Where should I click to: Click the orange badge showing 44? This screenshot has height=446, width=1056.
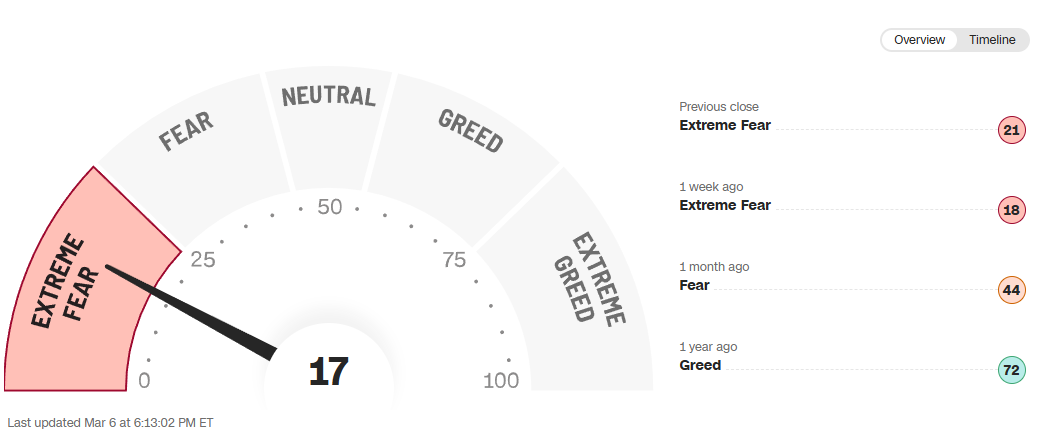(1011, 290)
